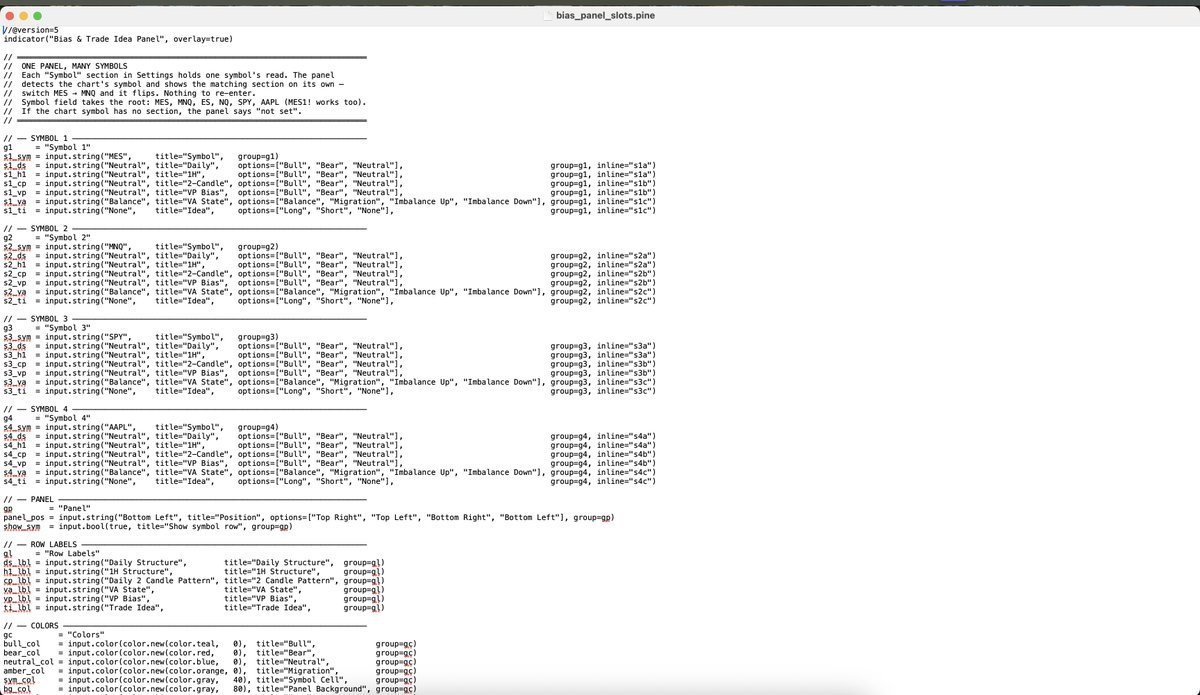
Task: Click the s1_vp variable name
Action: 16,193
